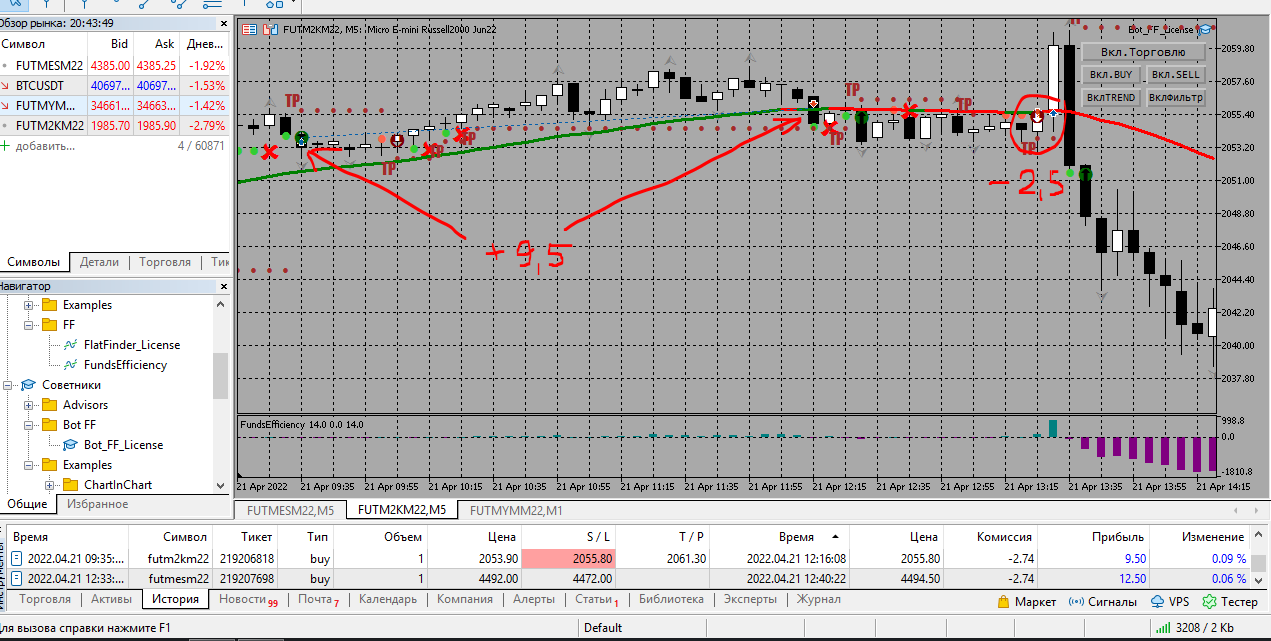1271x641 pixels.
Task: Open the Торговля tab in Market Watch
Action: click(165, 262)
